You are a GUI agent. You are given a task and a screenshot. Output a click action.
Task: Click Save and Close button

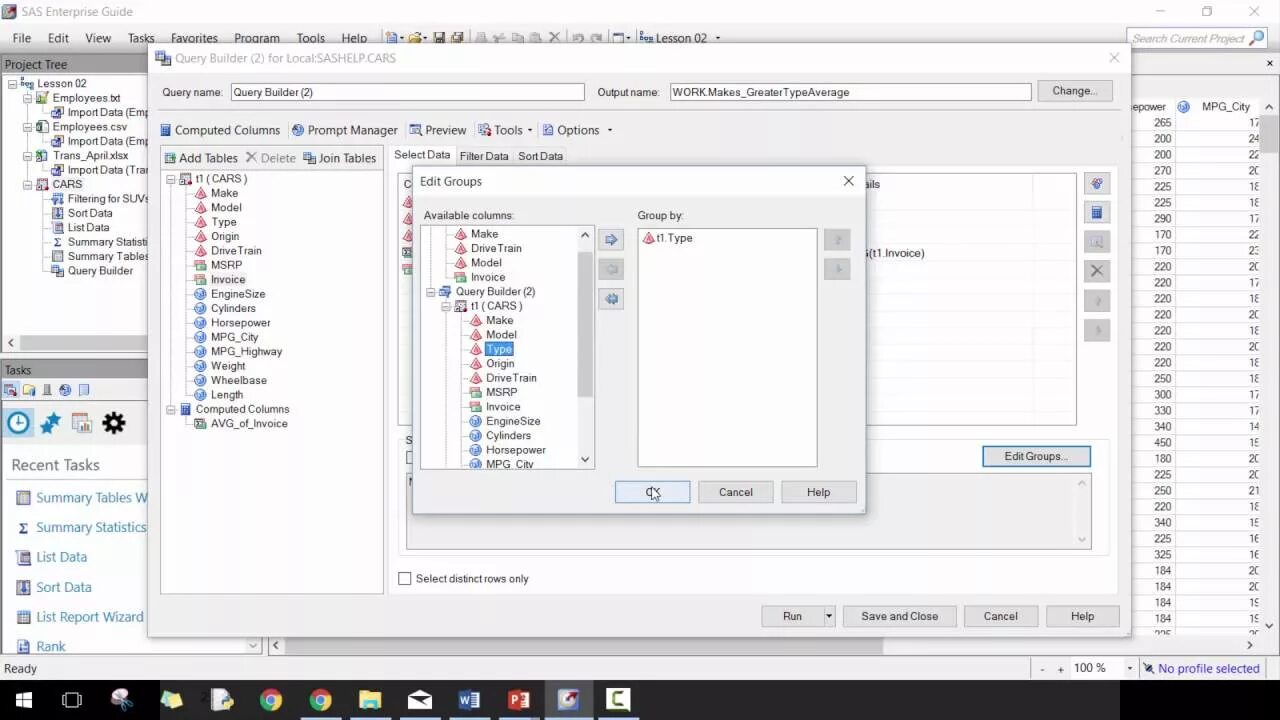pyautogui.click(x=899, y=617)
